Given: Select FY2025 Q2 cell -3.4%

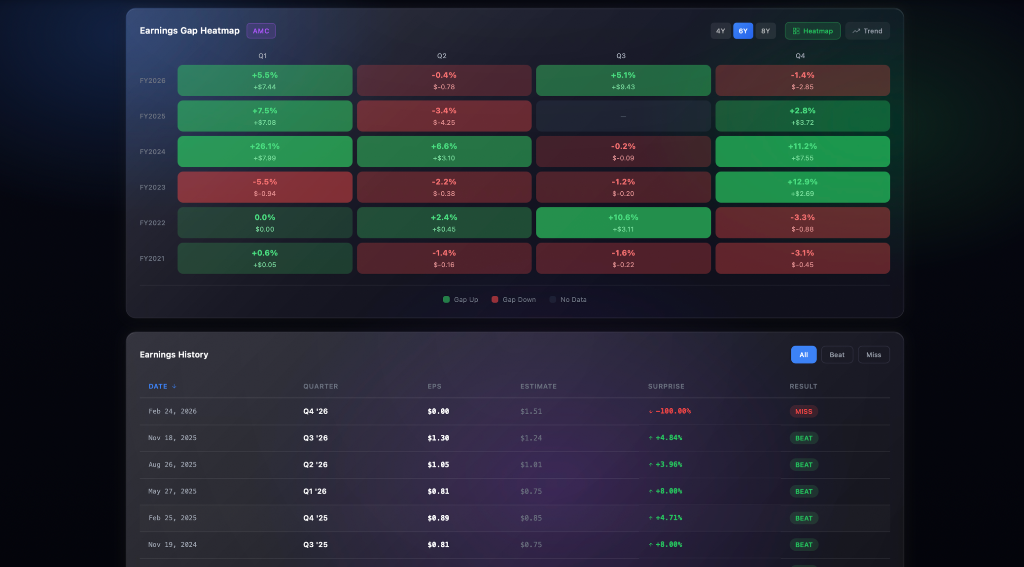Looking at the screenshot, I should coord(444,116).
